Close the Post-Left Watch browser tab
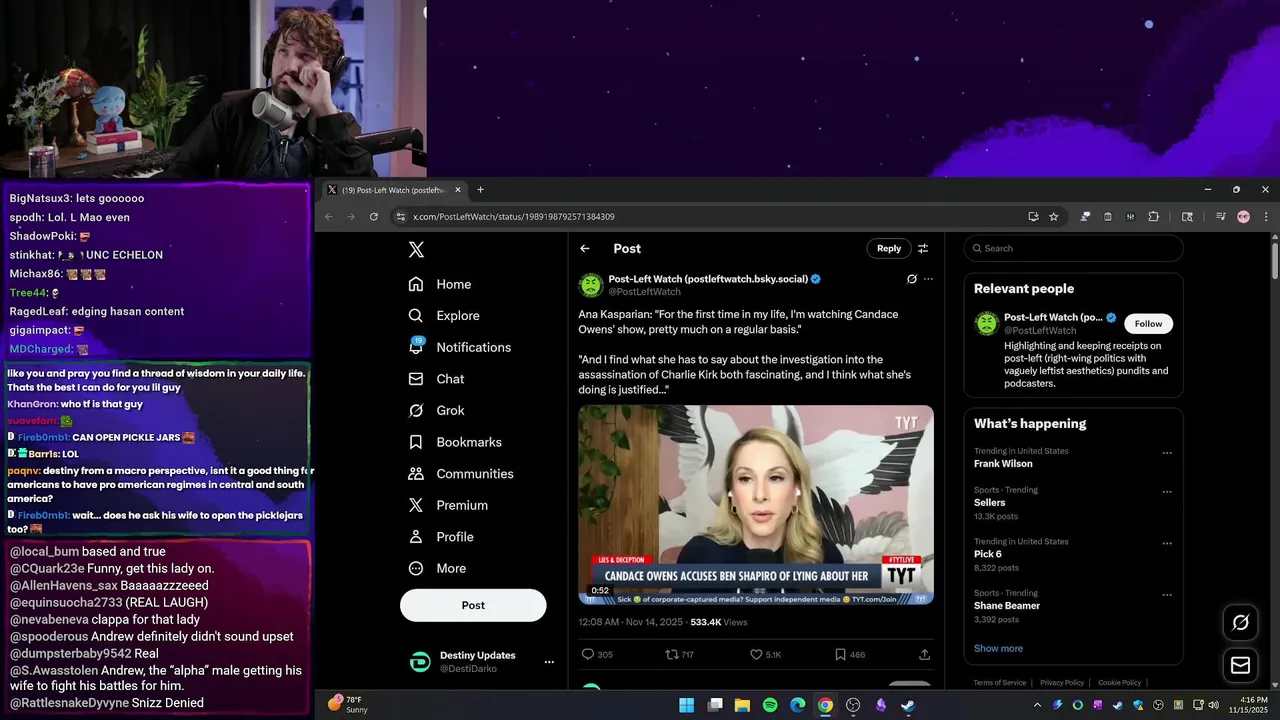The height and width of the screenshot is (720, 1280). [x=458, y=190]
